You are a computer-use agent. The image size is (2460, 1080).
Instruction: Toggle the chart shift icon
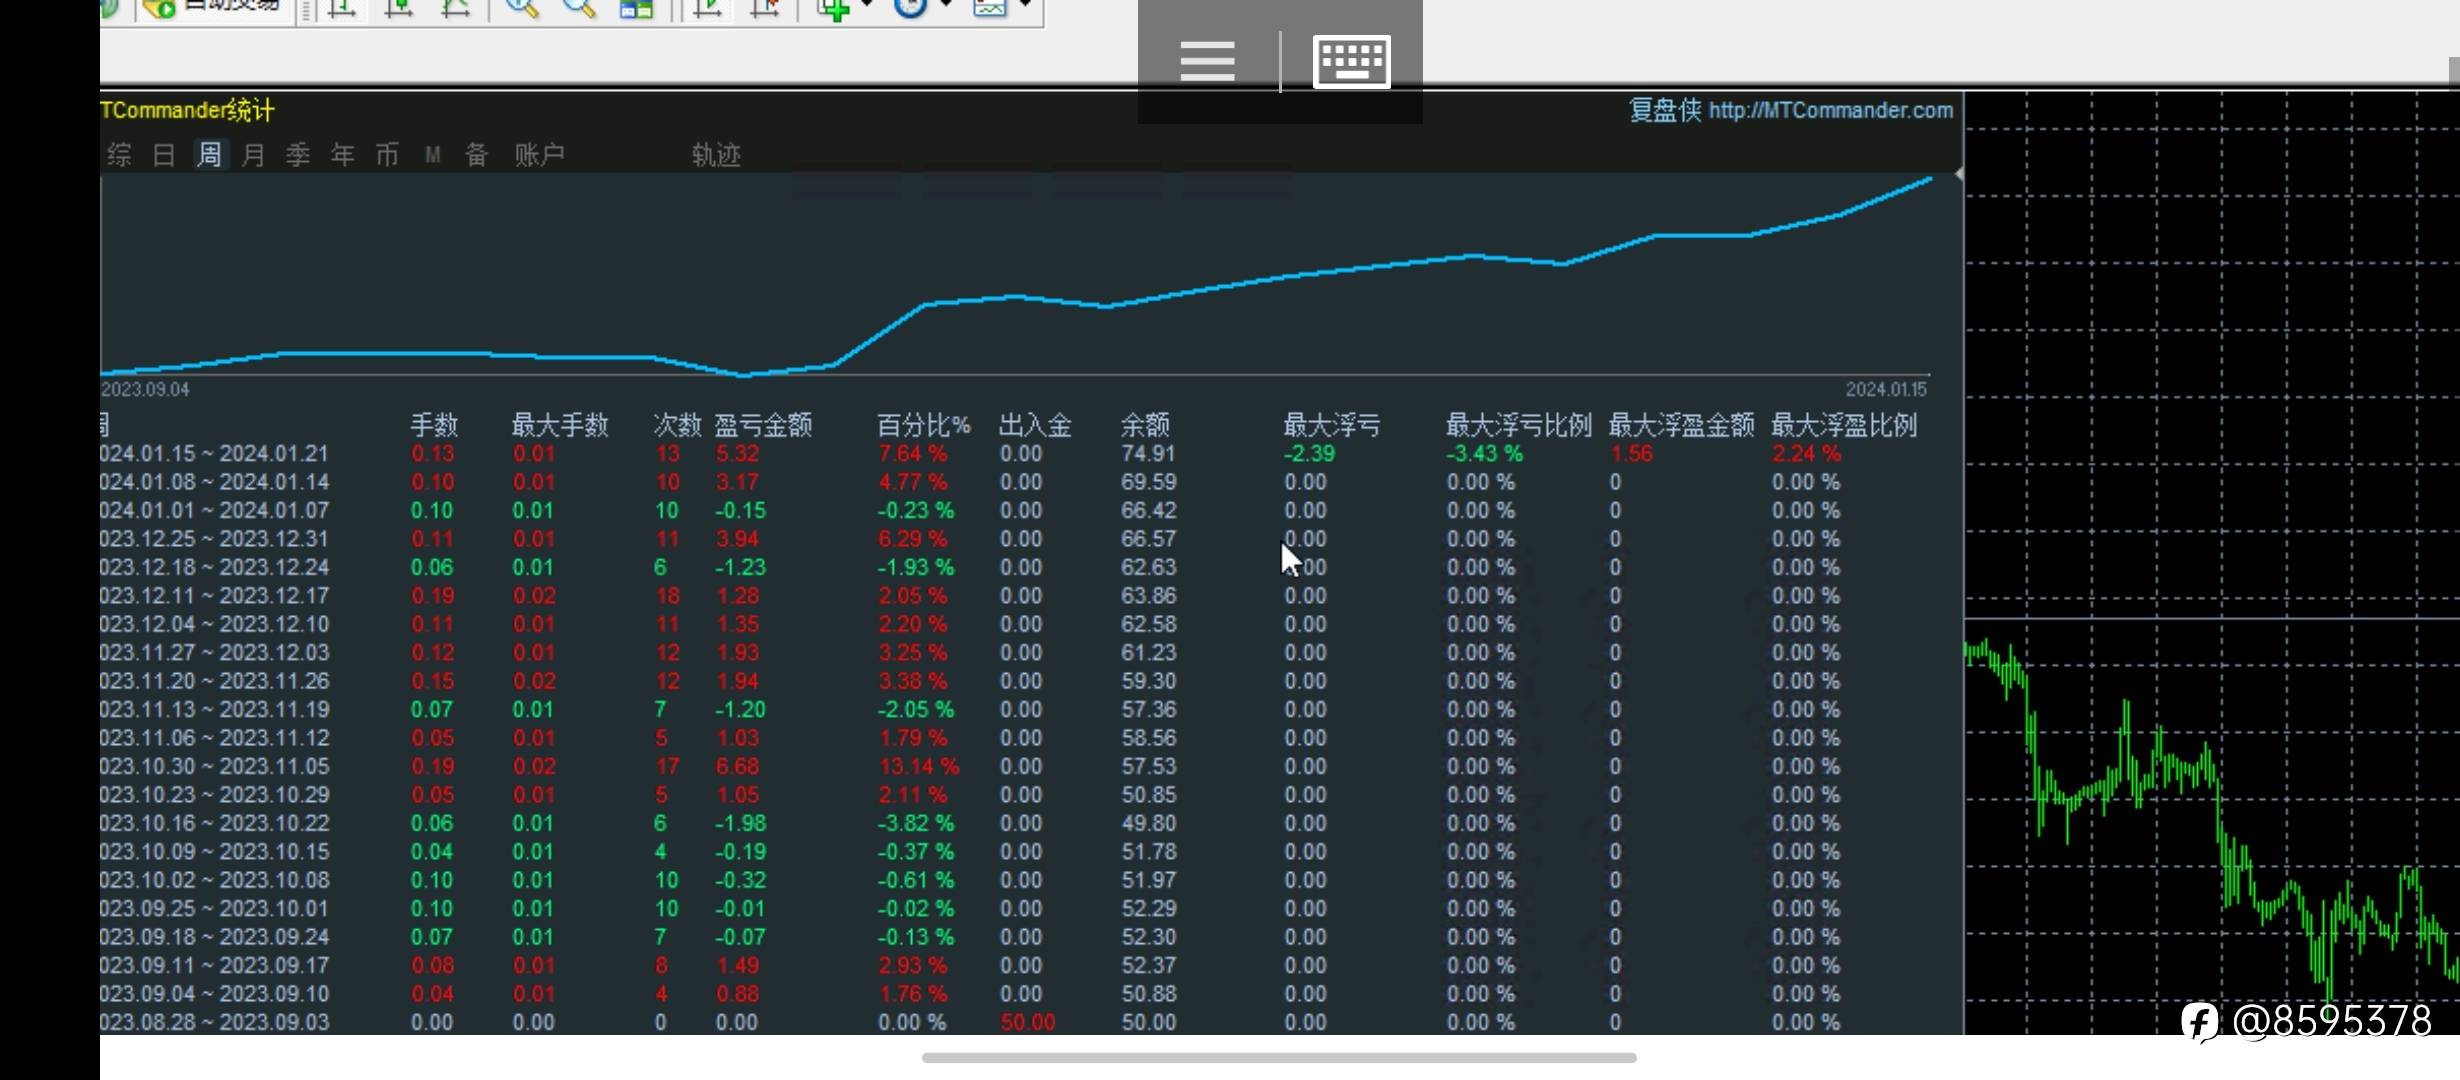click(765, 8)
